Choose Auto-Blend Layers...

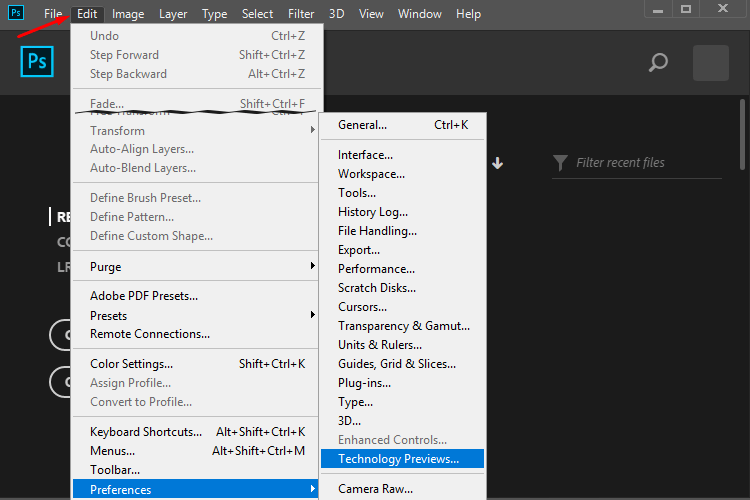click(x=195, y=168)
